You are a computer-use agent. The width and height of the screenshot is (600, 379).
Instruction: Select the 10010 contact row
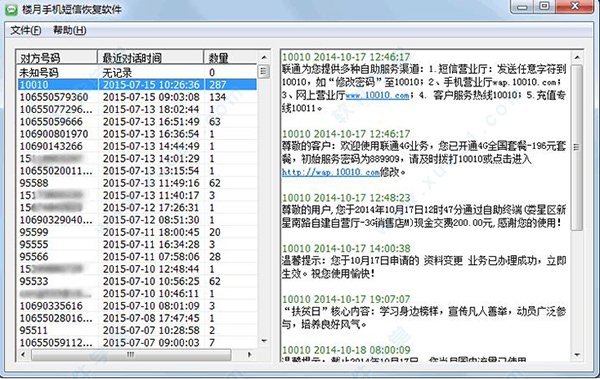point(137,85)
